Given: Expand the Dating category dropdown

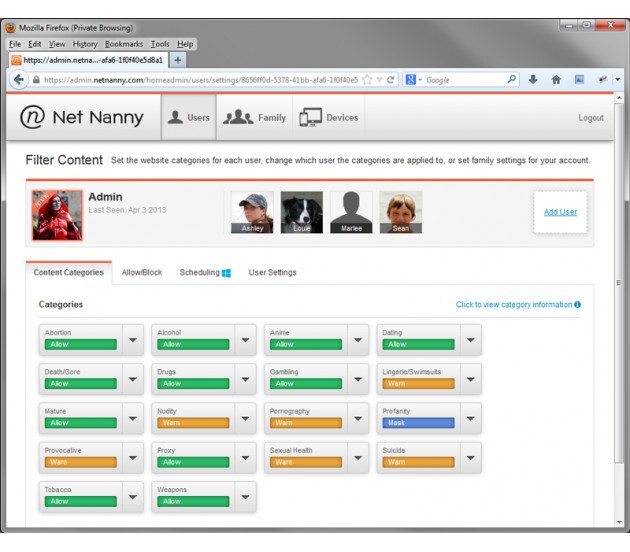Looking at the screenshot, I should (470, 340).
